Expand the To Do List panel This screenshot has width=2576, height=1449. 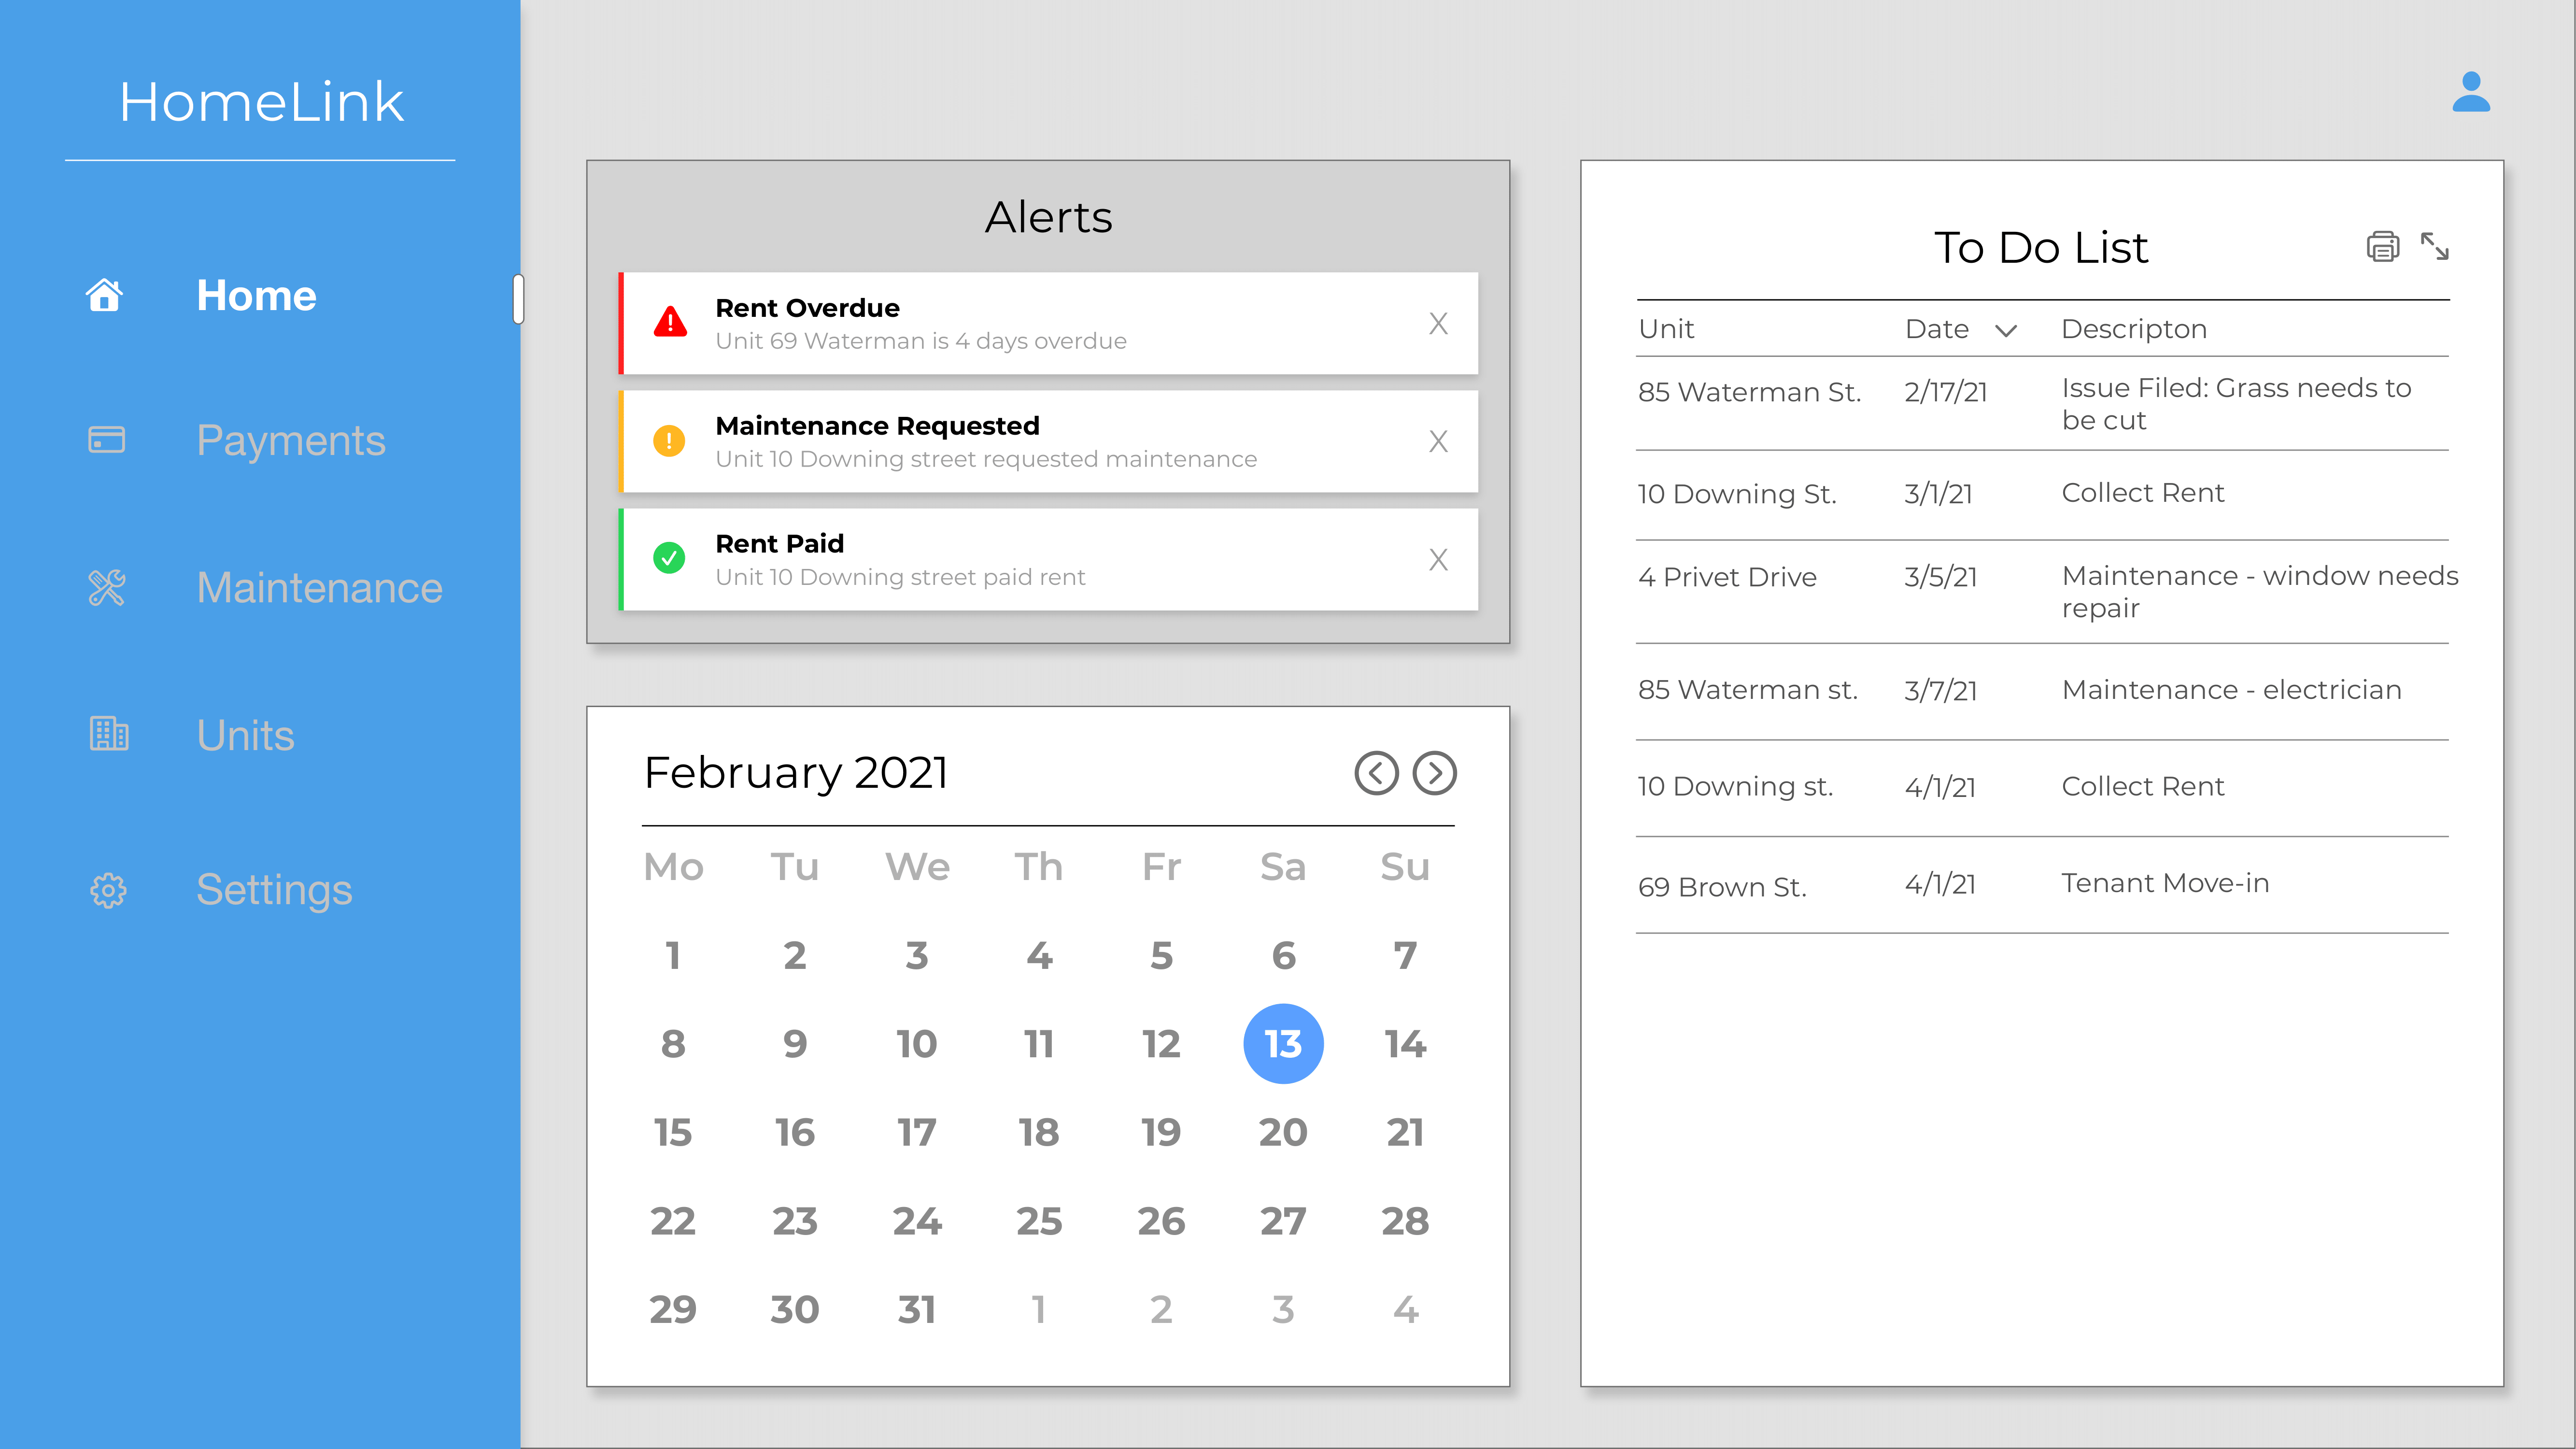(2434, 246)
